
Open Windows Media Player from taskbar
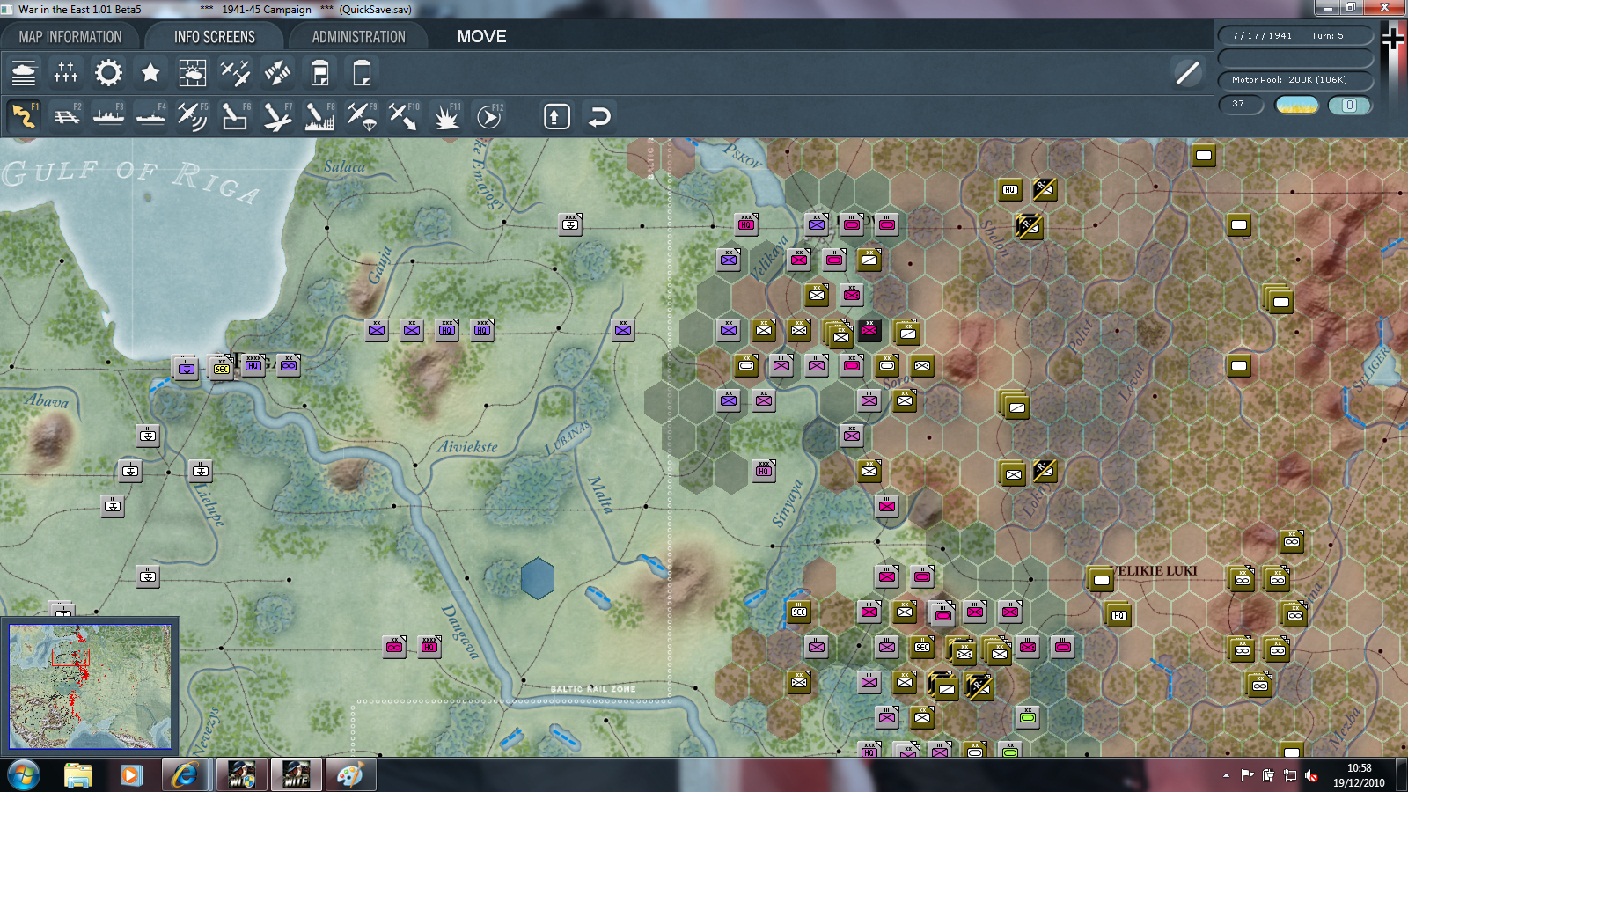click(x=131, y=775)
